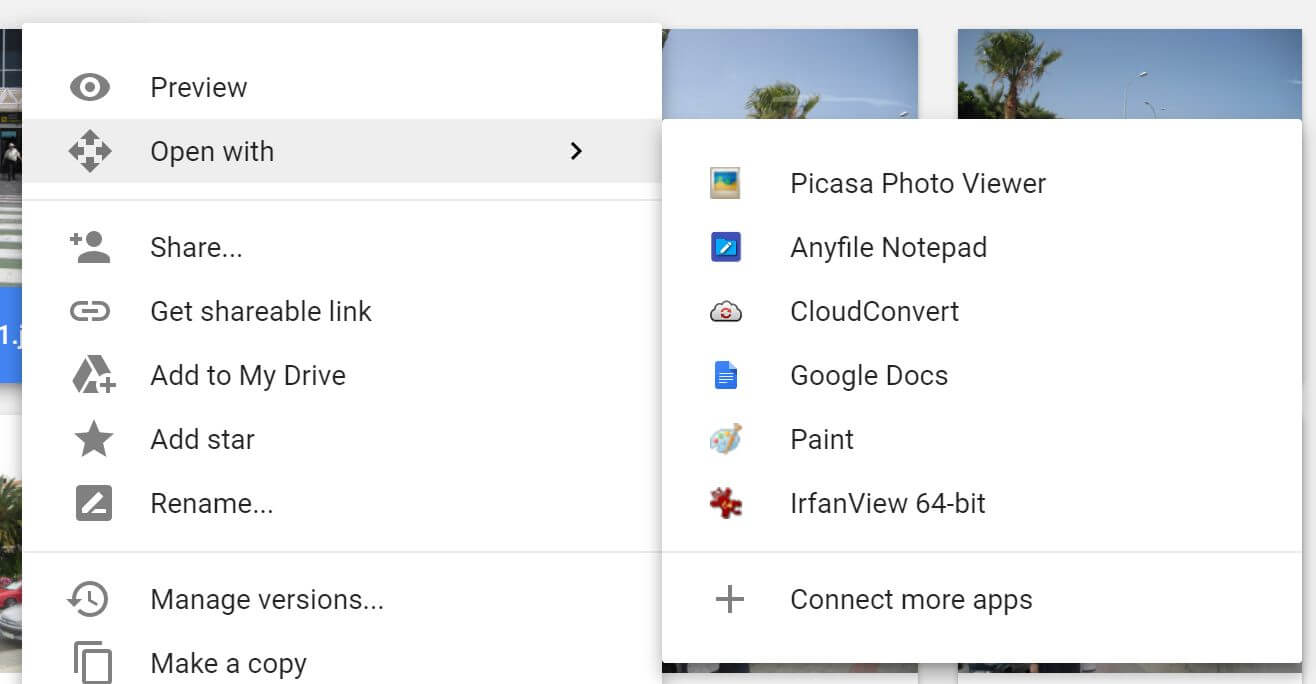1316x684 pixels.
Task: Click the eye icon next to Preview
Action: [90, 88]
